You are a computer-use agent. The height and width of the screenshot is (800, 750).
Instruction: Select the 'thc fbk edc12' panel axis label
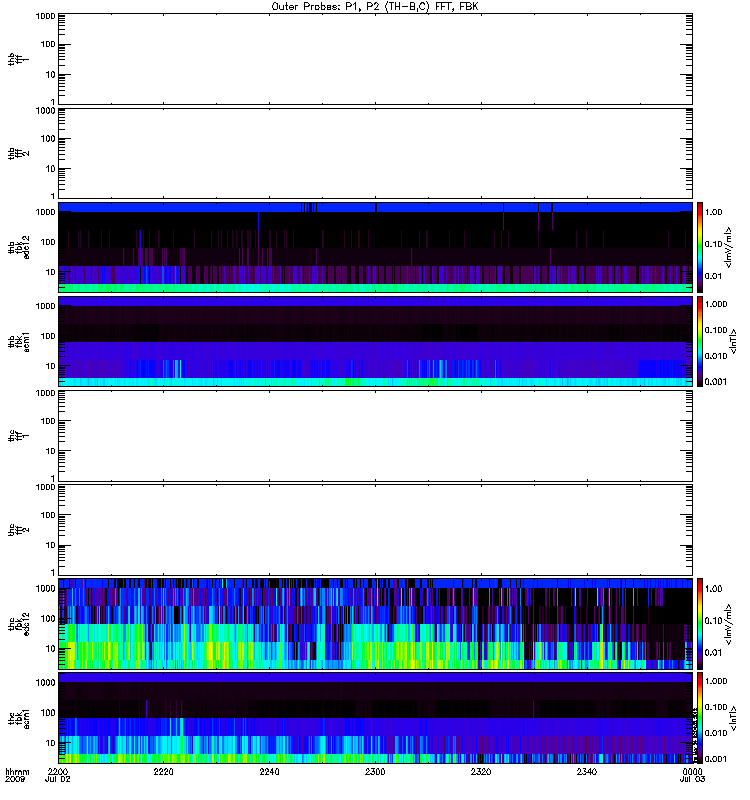click(x=18, y=623)
